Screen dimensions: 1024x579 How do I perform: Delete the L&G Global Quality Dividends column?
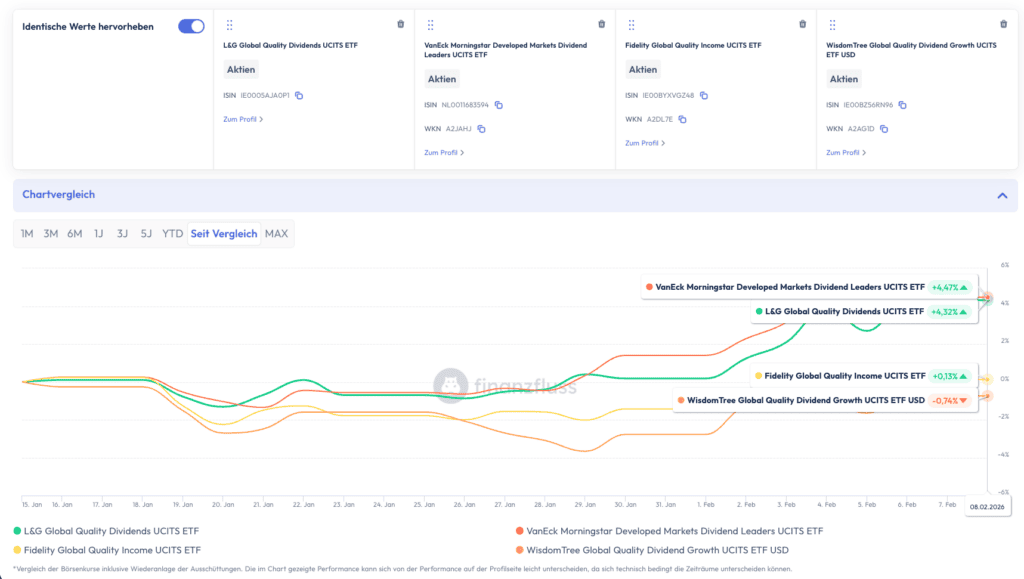coord(401,24)
